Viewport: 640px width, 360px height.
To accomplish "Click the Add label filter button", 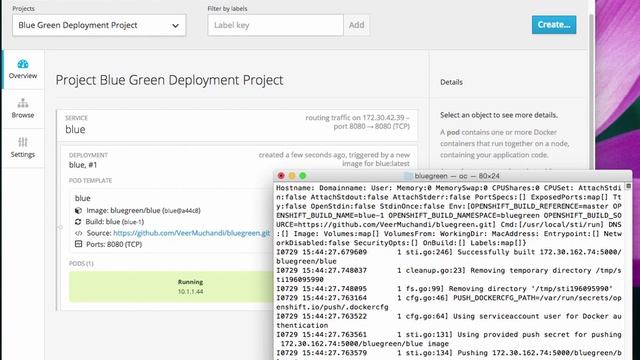I will click(x=356, y=25).
